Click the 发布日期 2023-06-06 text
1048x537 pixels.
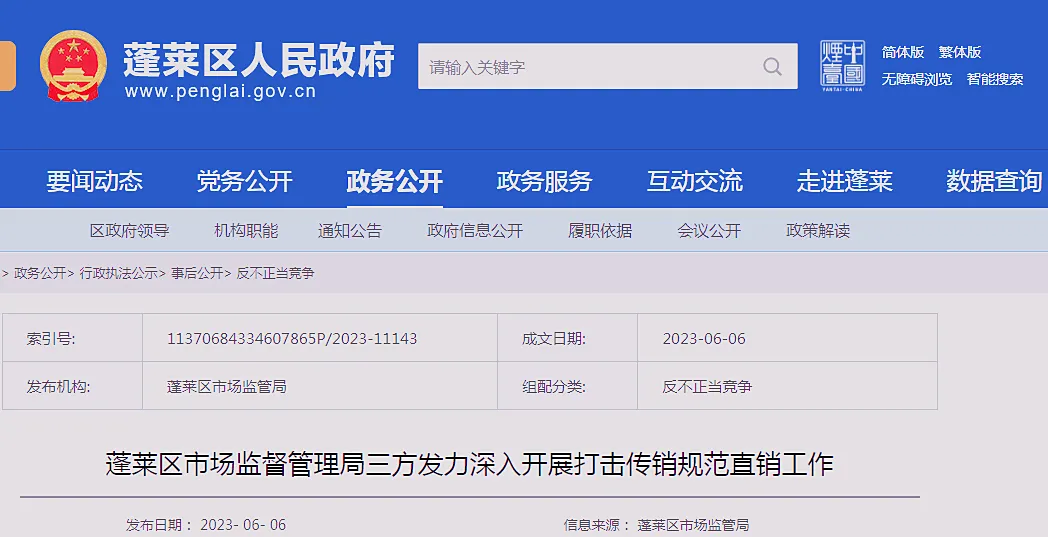point(206,525)
